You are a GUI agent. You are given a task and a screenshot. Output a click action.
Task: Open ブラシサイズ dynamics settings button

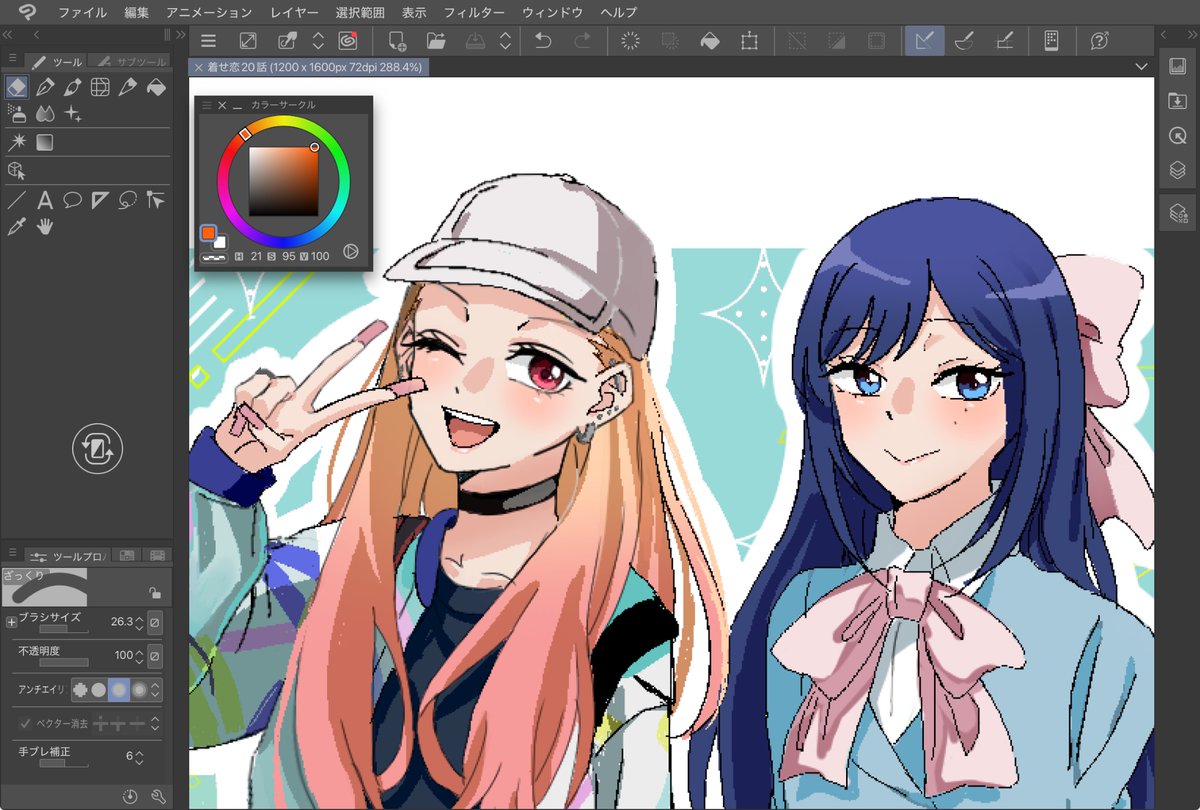155,622
